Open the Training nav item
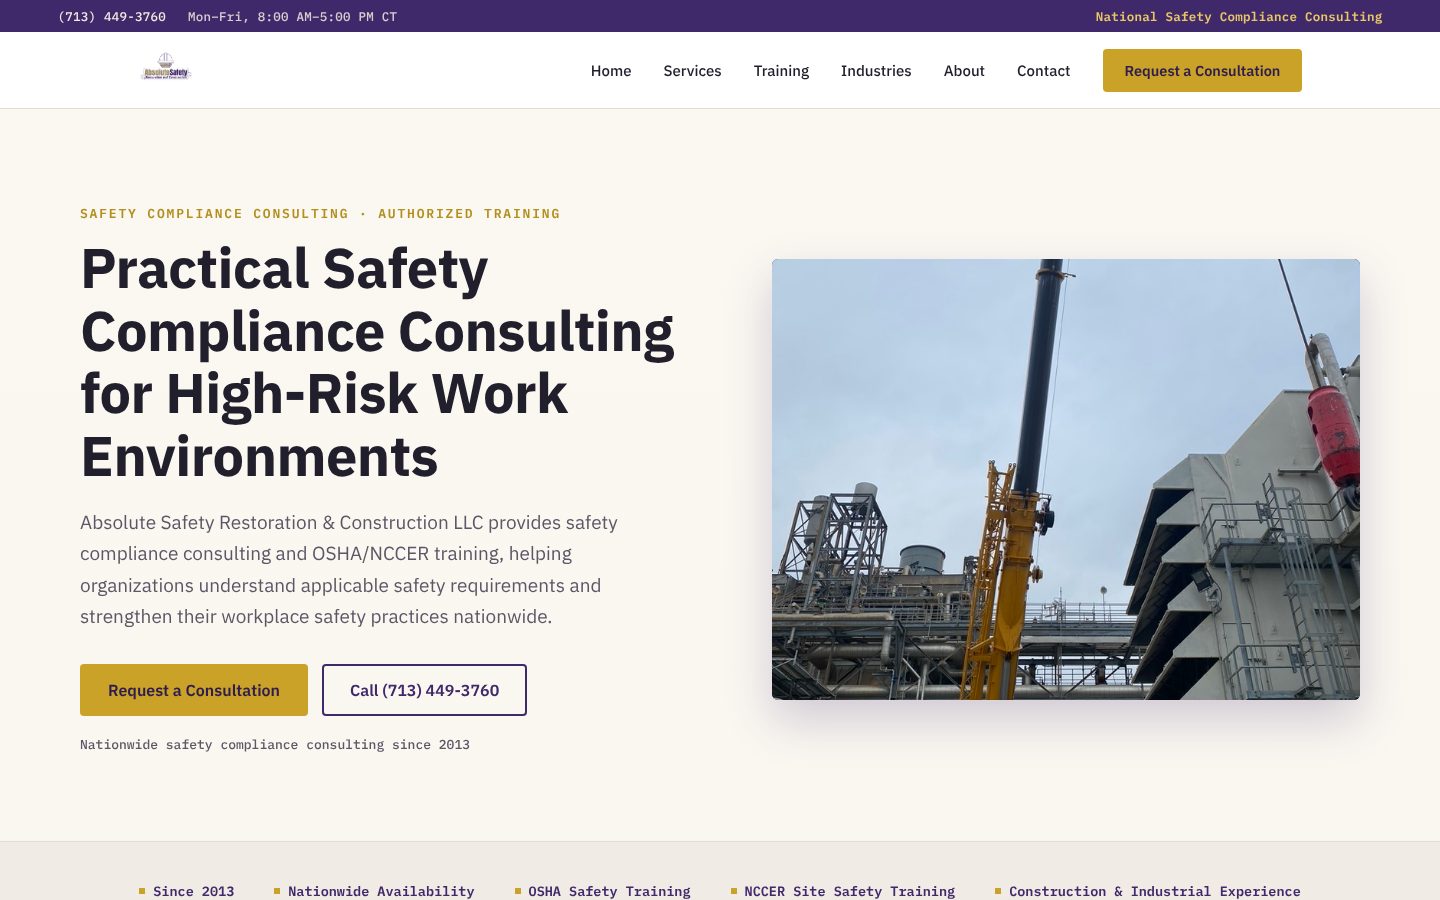The height and width of the screenshot is (900, 1440). click(x=781, y=71)
